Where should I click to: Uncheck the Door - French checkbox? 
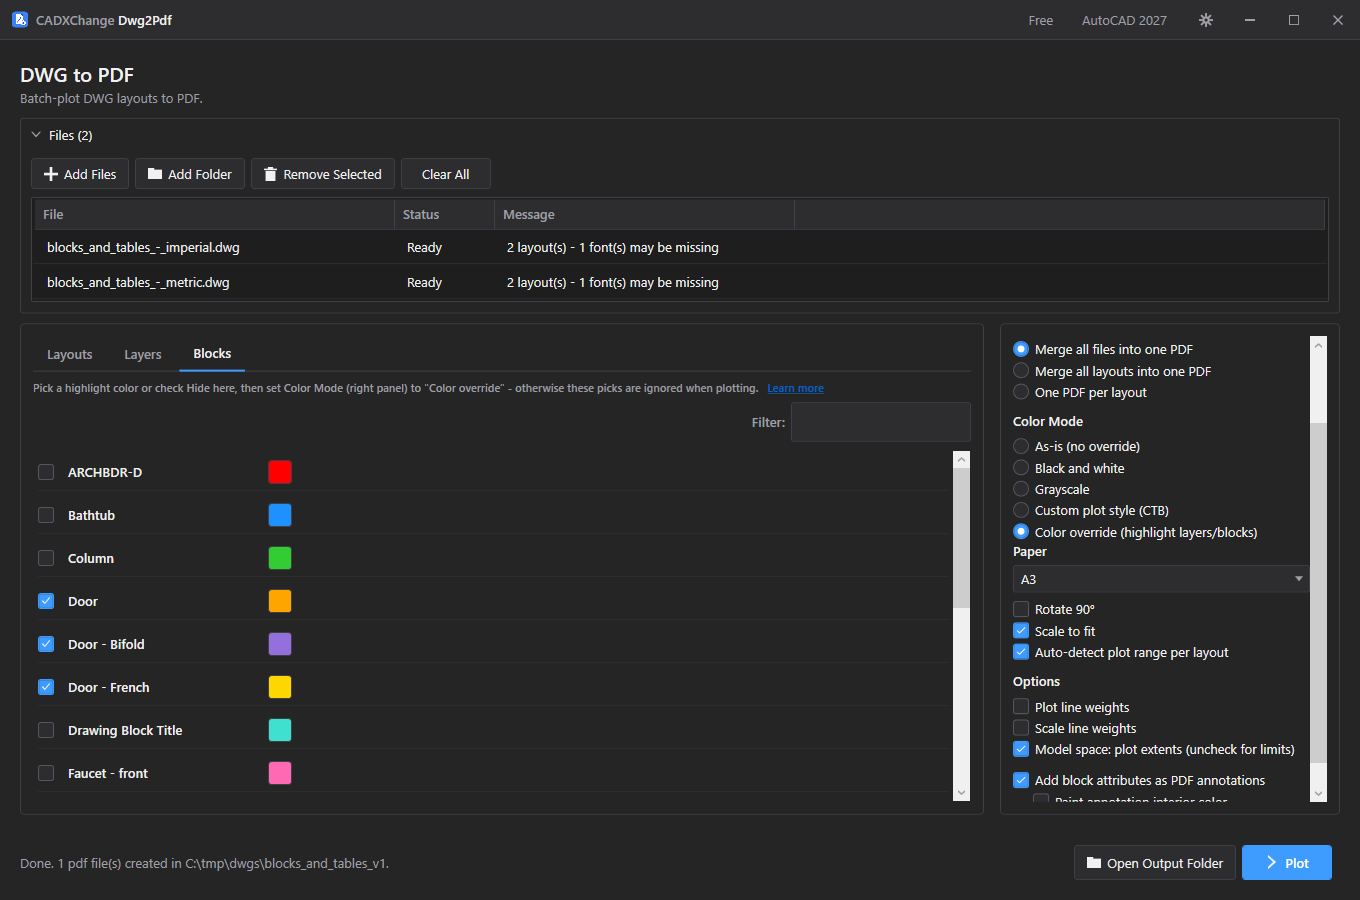[x=46, y=687]
